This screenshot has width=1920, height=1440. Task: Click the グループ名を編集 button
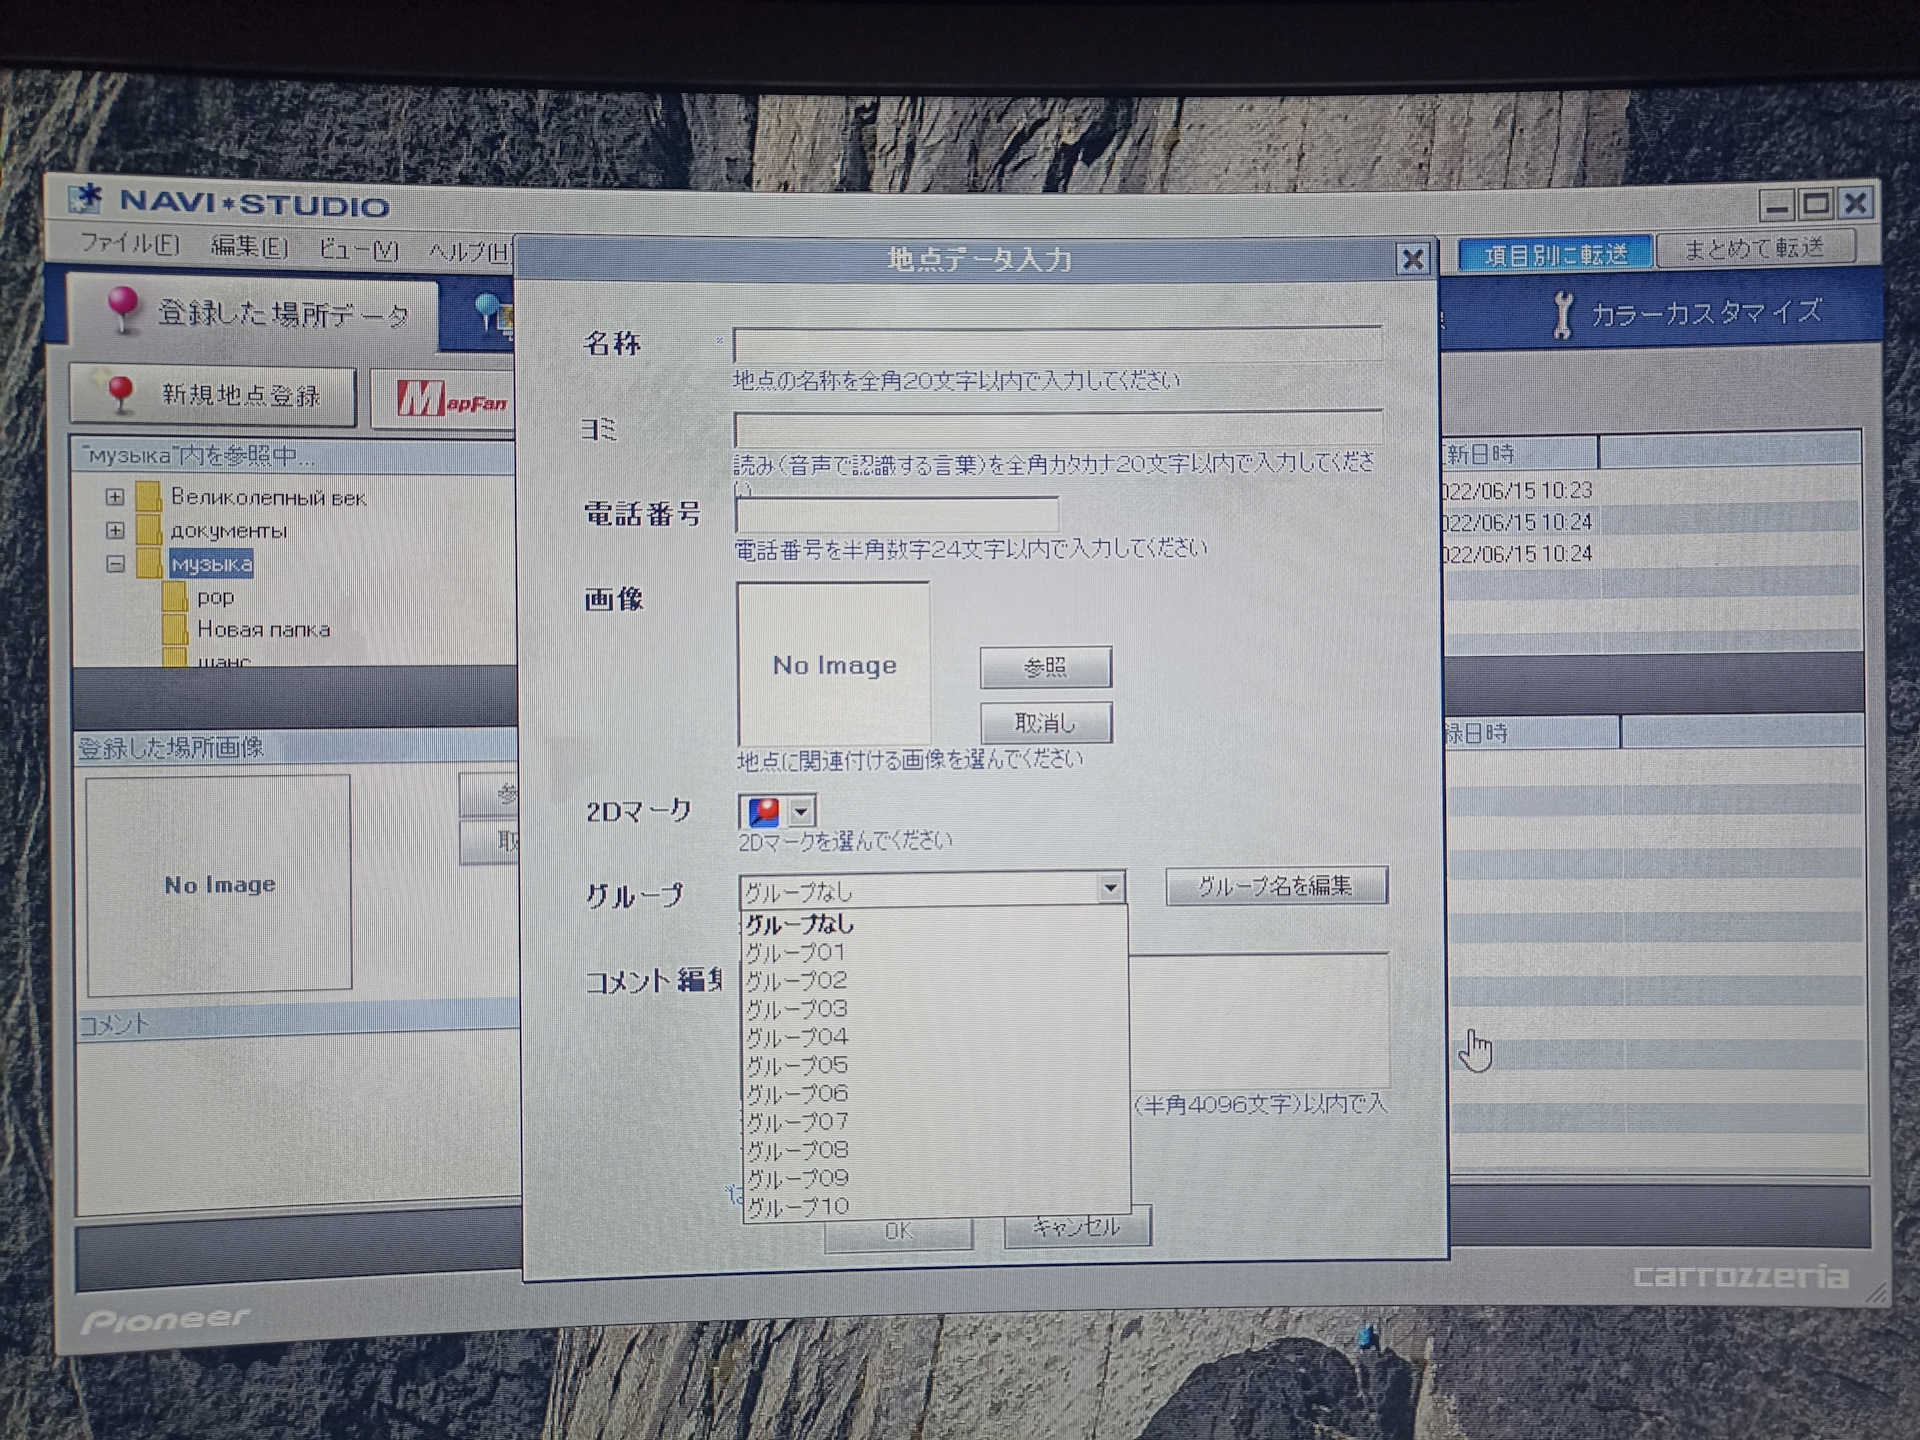coord(1276,886)
